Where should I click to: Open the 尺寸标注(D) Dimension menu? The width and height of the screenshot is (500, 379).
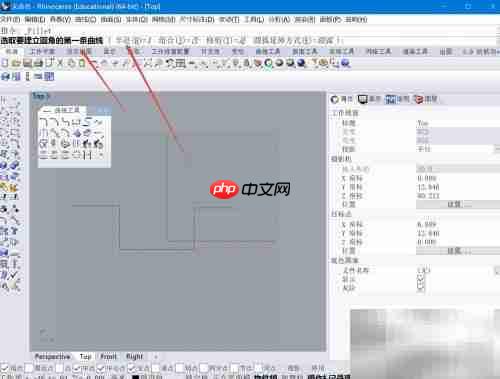pyautogui.click(x=197, y=19)
